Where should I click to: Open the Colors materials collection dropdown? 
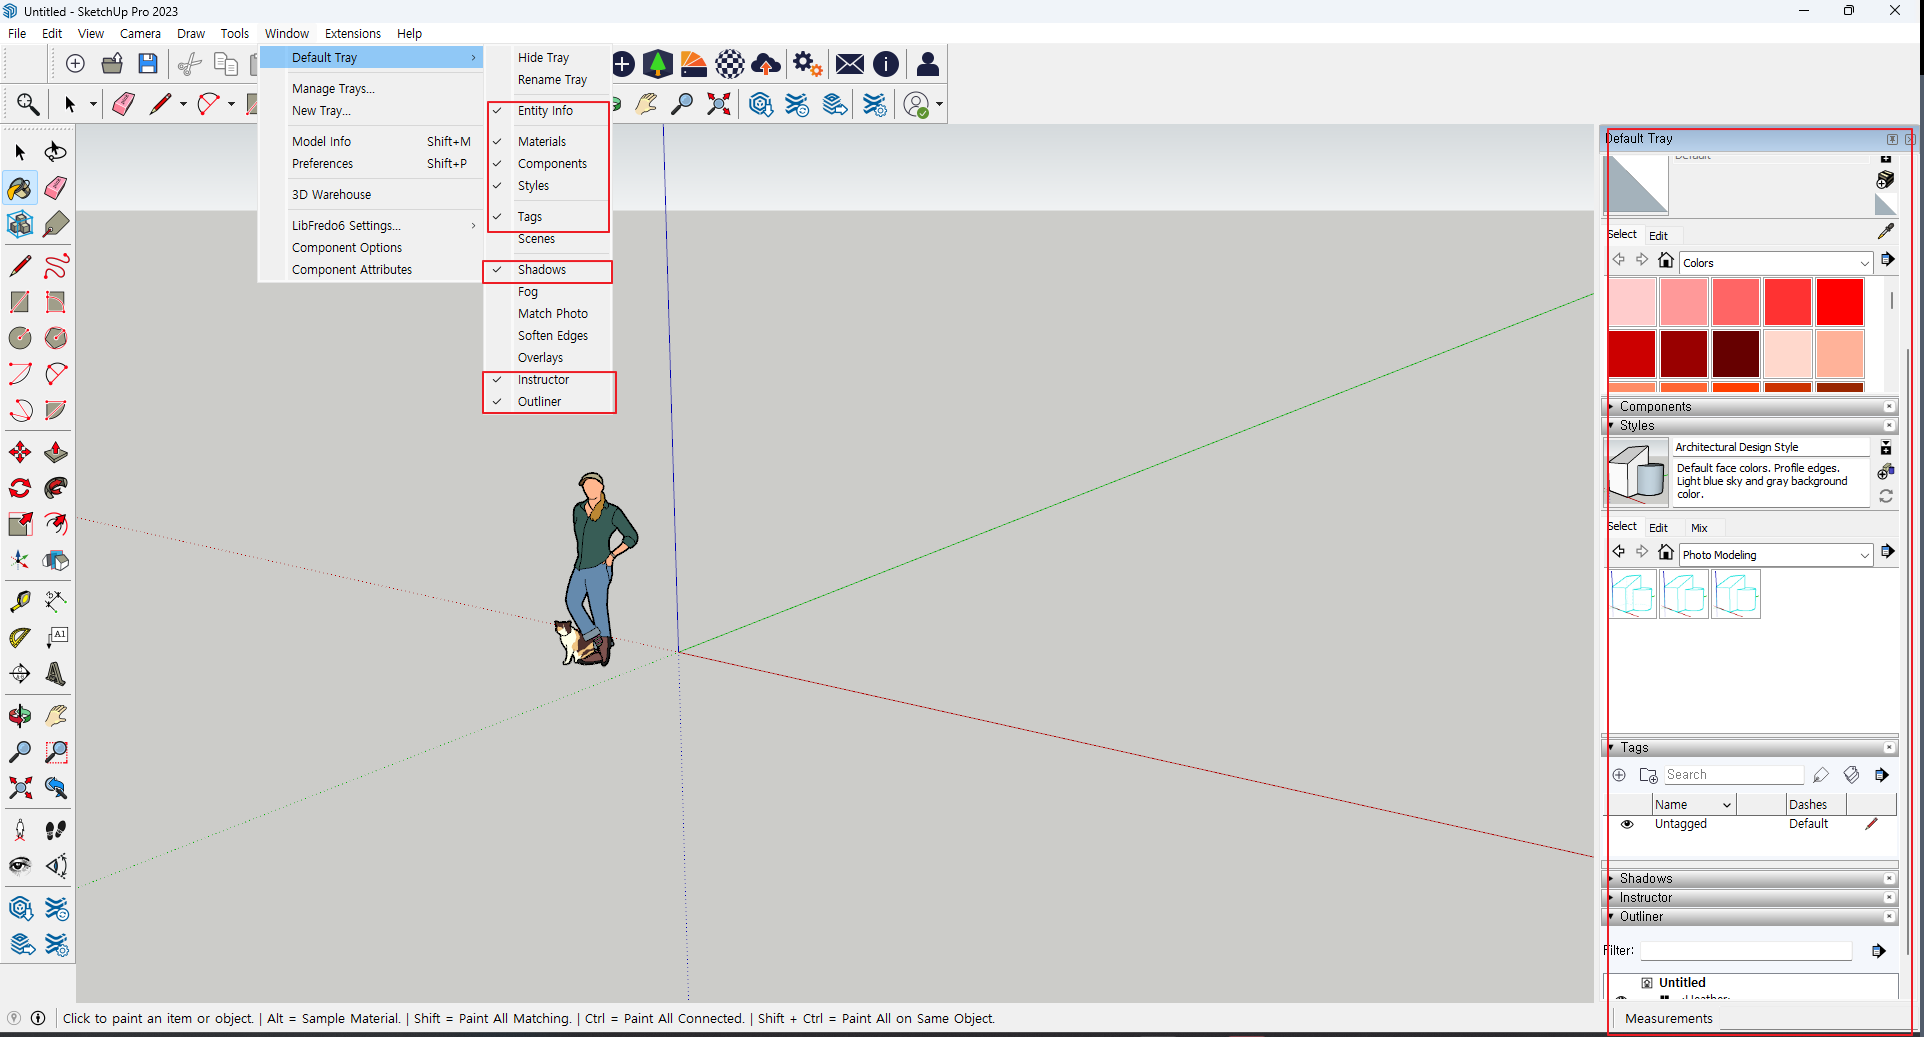[1775, 263]
